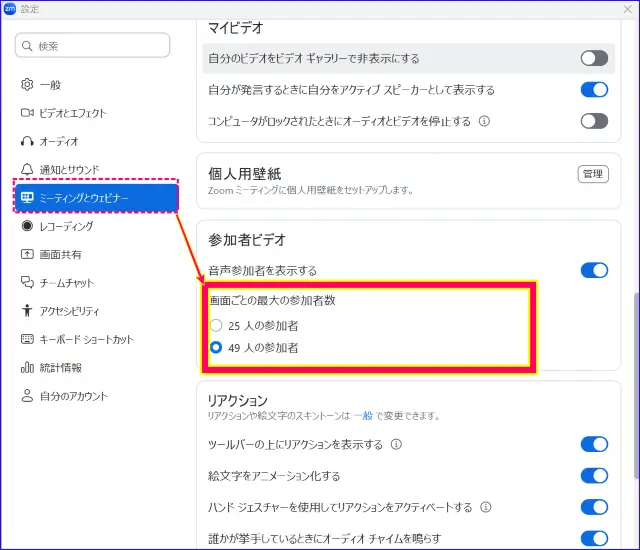The height and width of the screenshot is (550, 640).
Task: Click the 画面ごとの最大の参加者数 label
Action: [x=273, y=300]
